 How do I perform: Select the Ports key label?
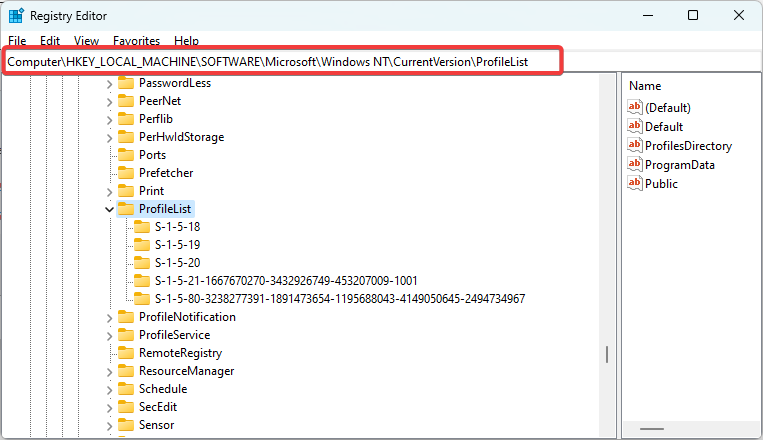coord(152,155)
